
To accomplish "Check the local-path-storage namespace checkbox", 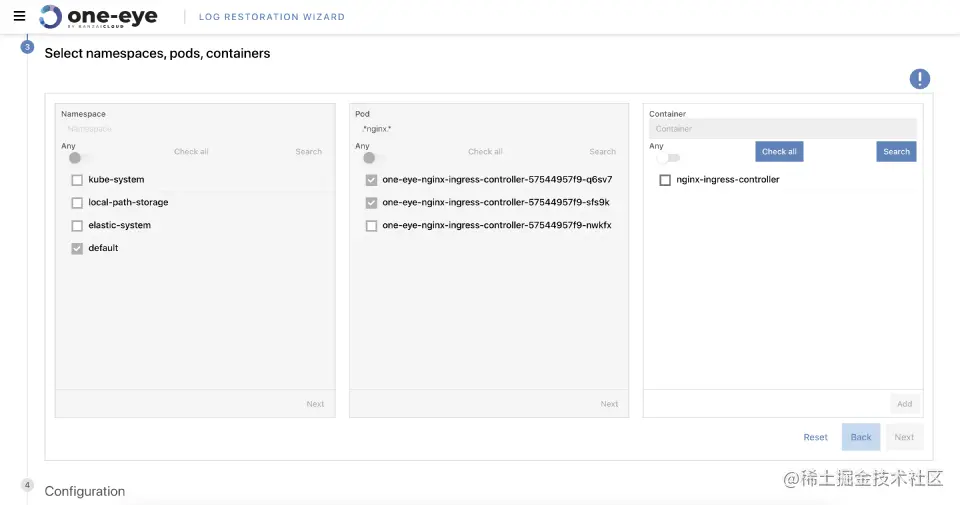I will tap(77, 203).
